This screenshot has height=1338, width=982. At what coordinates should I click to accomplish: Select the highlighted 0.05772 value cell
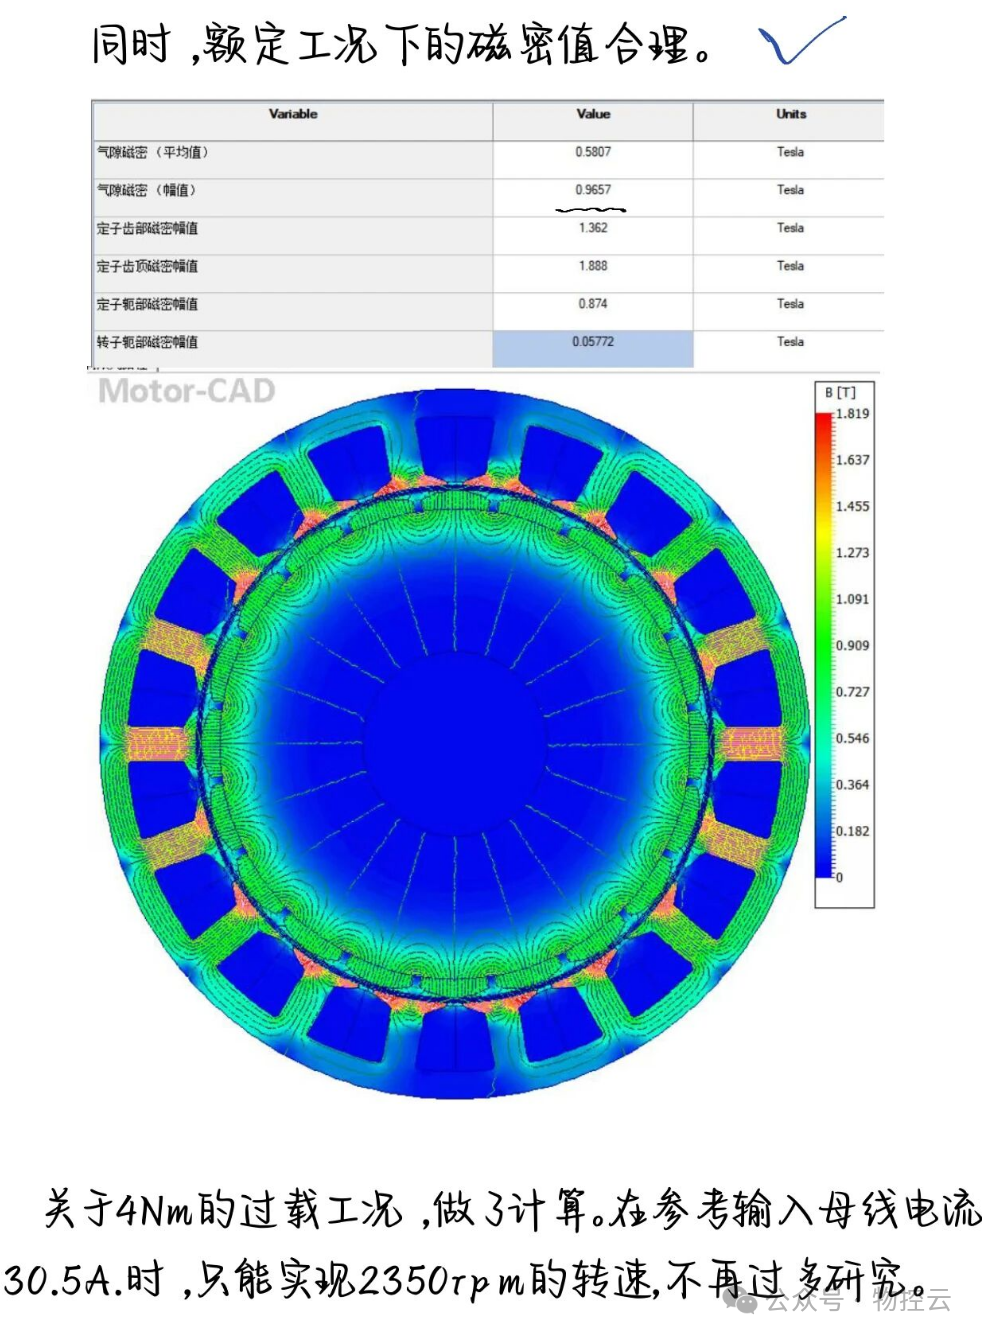tap(593, 343)
